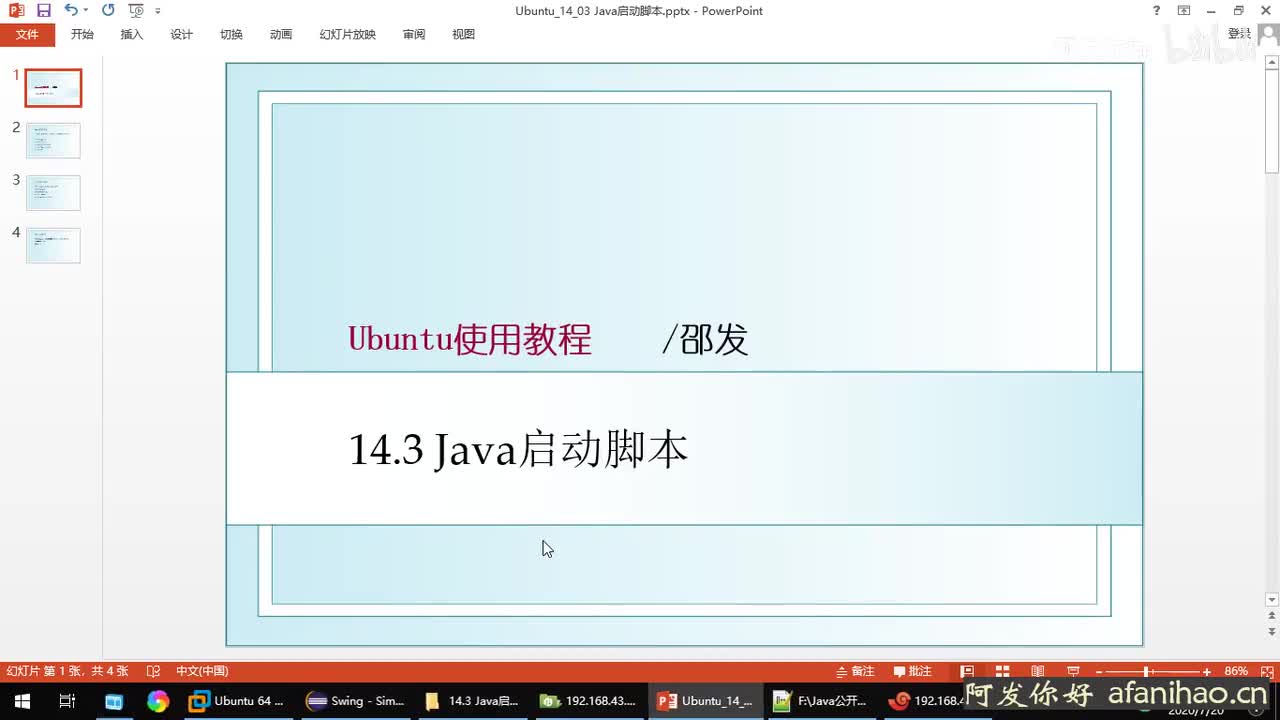Click the vertical scrollbar up arrow

tap(1272, 63)
